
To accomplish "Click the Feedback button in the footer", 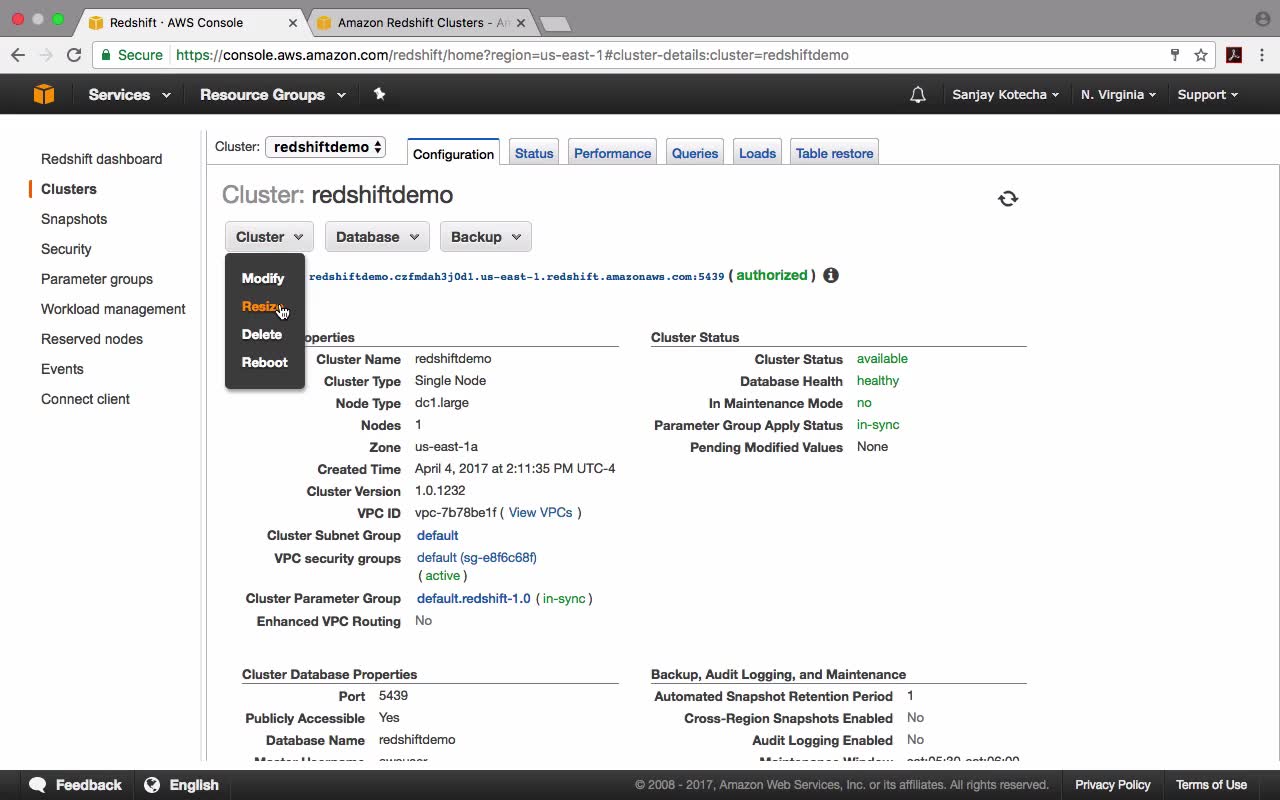I will click(x=76, y=785).
